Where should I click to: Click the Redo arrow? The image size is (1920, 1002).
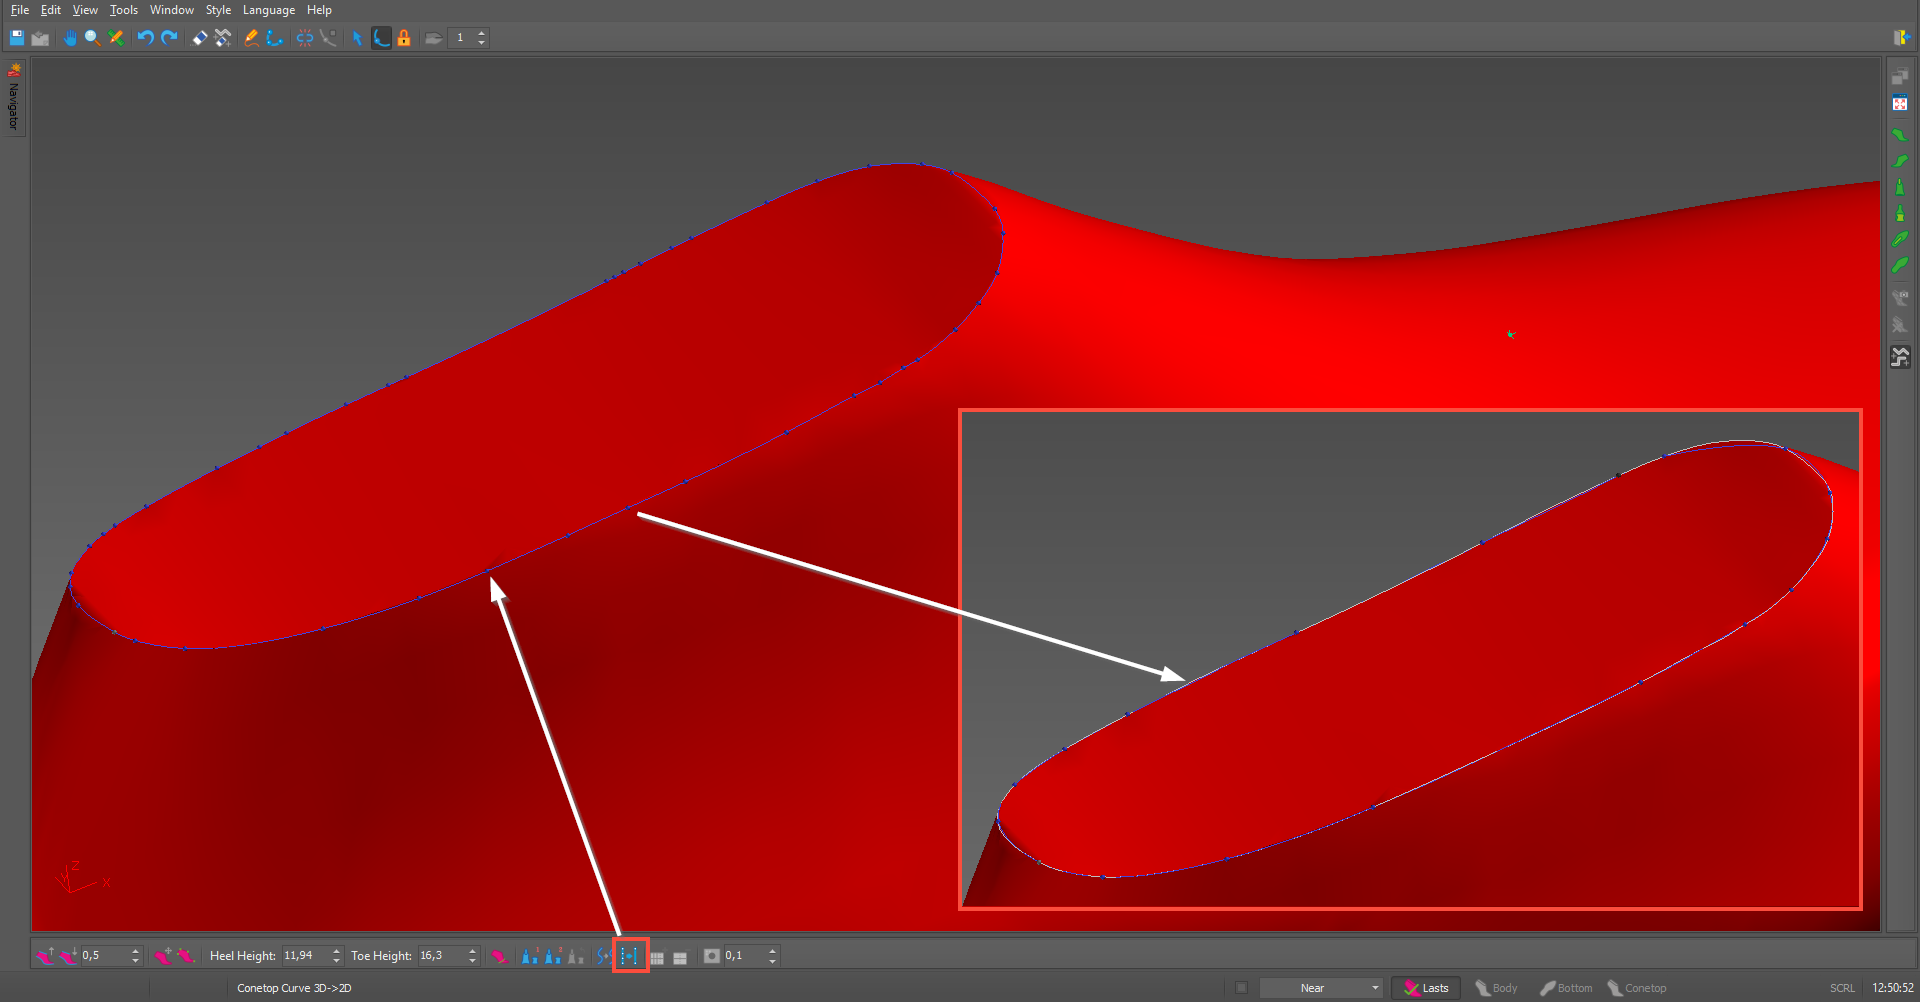[169, 38]
